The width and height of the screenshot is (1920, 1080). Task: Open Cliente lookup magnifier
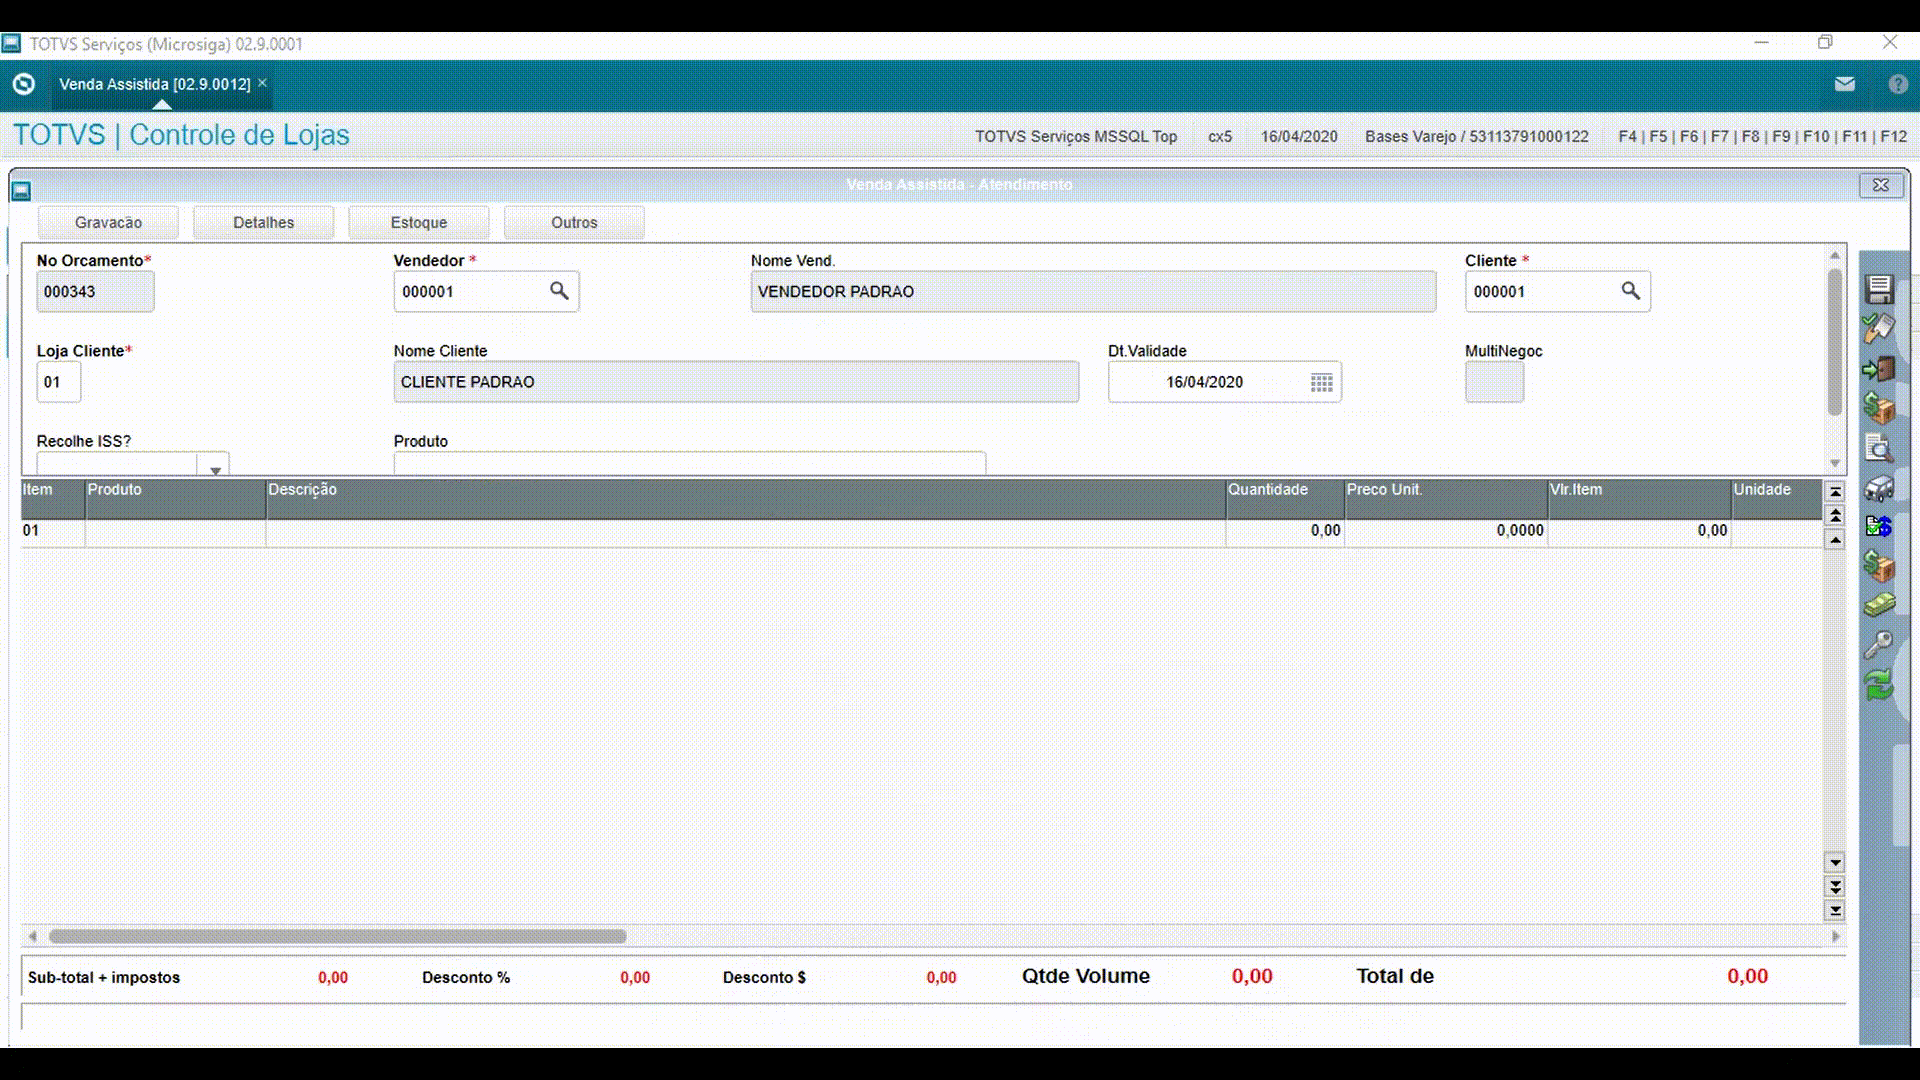(x=1630, y=291)
